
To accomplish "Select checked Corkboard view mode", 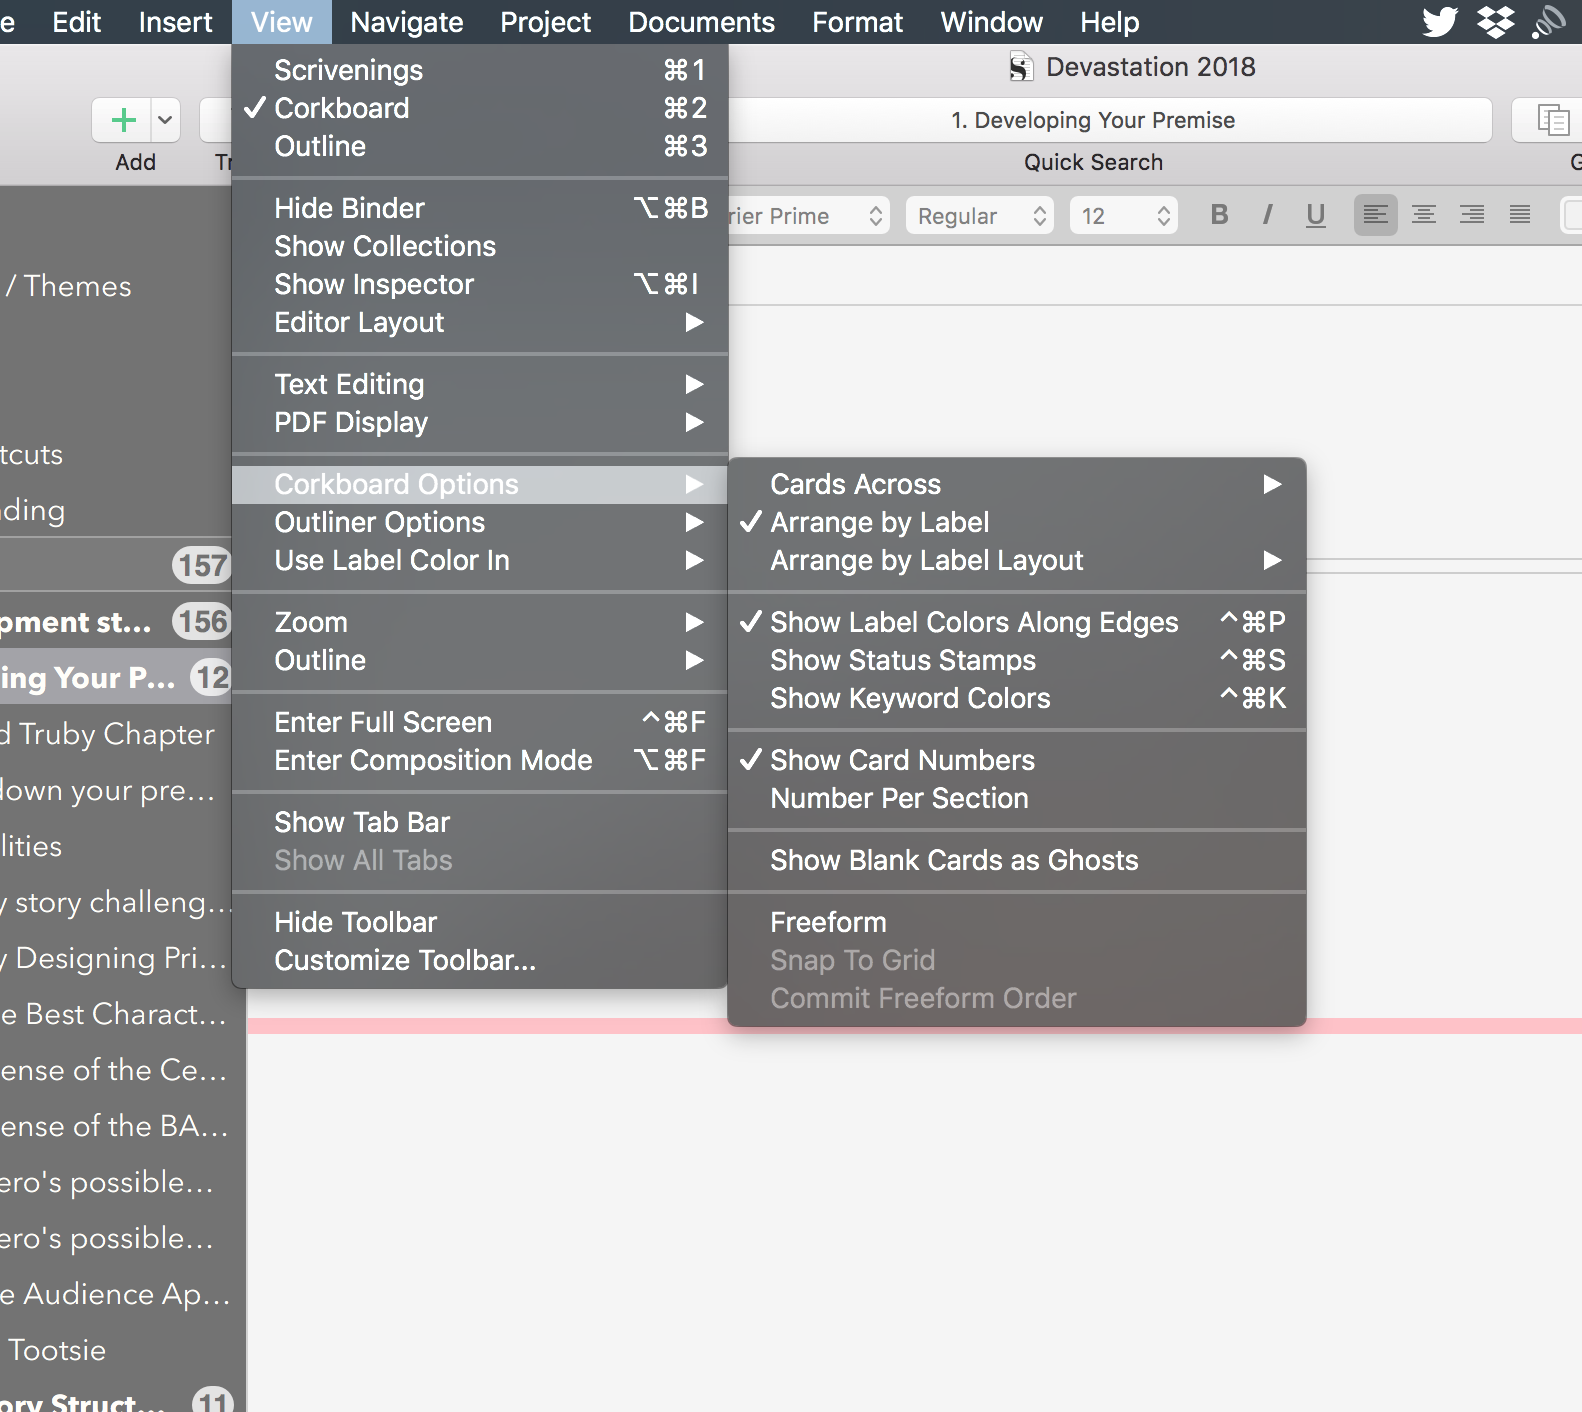I will tap(480, 108).
